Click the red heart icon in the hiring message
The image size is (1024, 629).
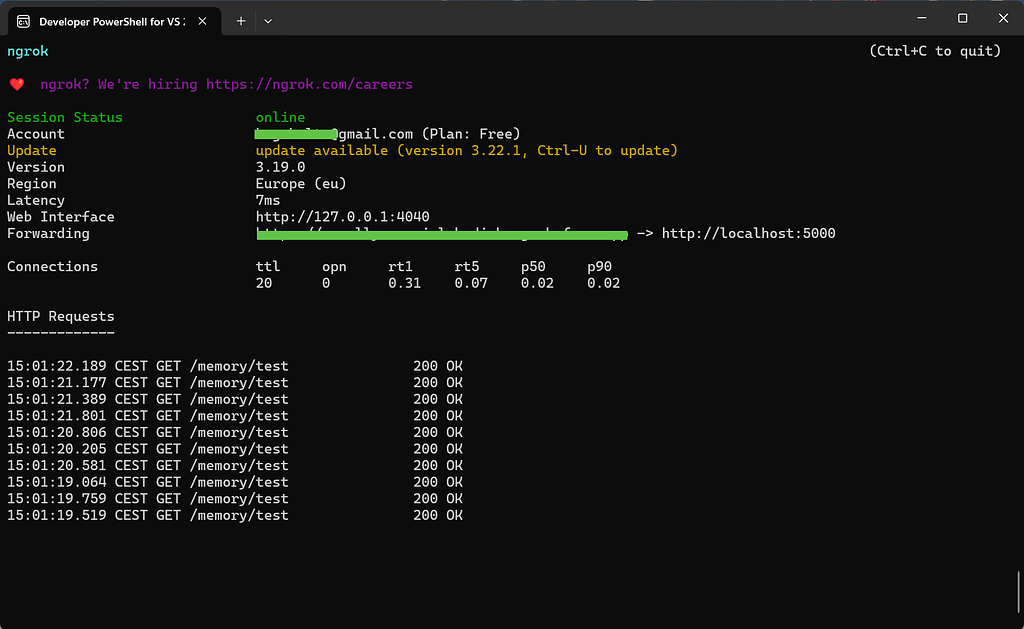point(14,84)
